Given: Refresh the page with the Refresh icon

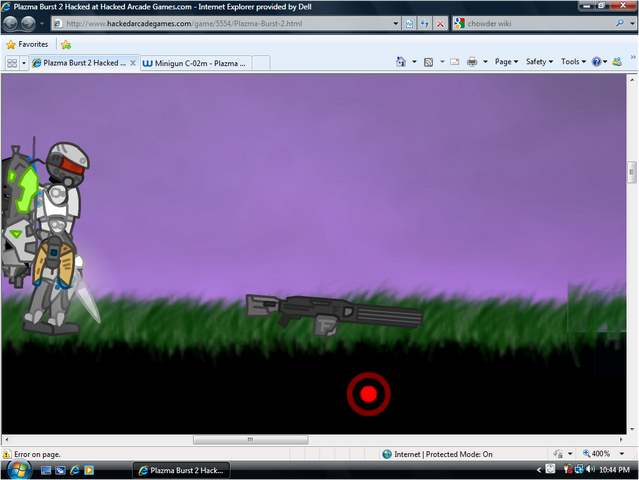Looking at the screenshot, I should pyautogui.click(x=425, y=24).
